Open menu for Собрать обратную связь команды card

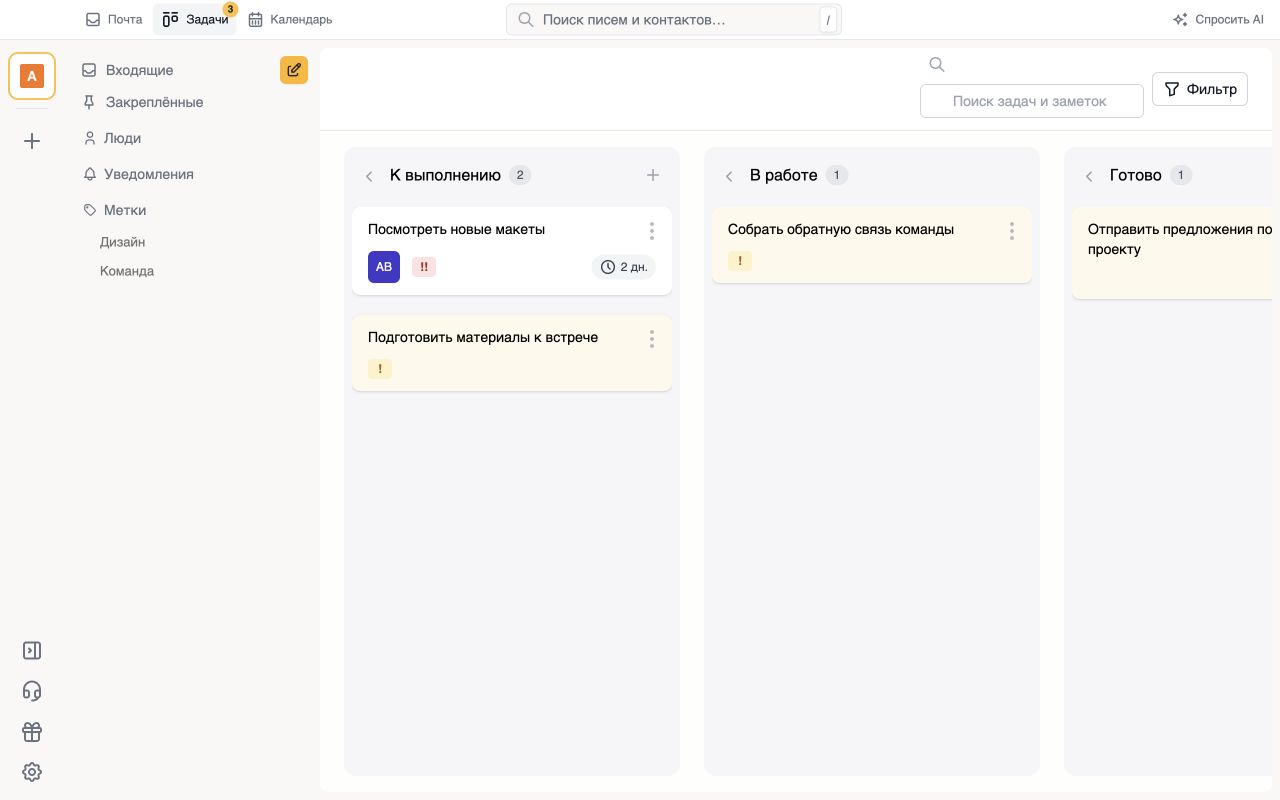1012,231
